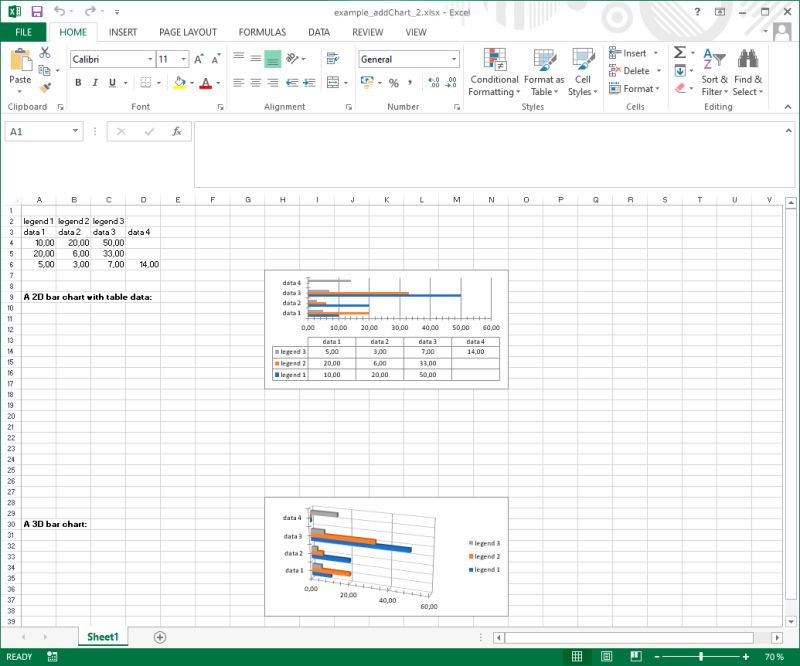
Task: Open the Calibri font name dropdown
Action: click(x=150, y=59)
